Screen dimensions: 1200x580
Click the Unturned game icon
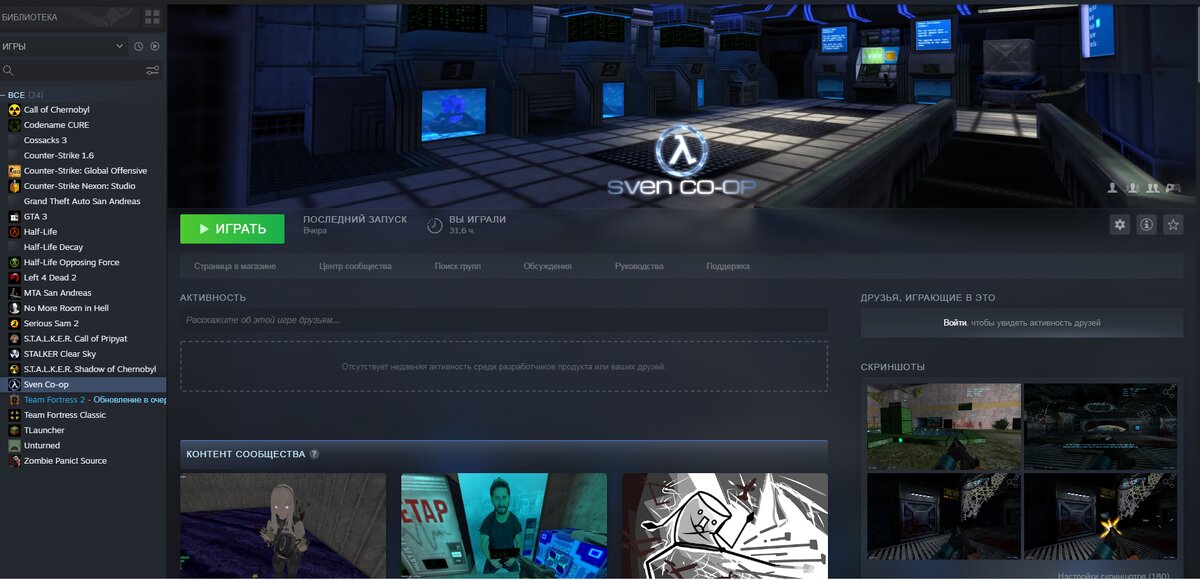click(14, 446)
